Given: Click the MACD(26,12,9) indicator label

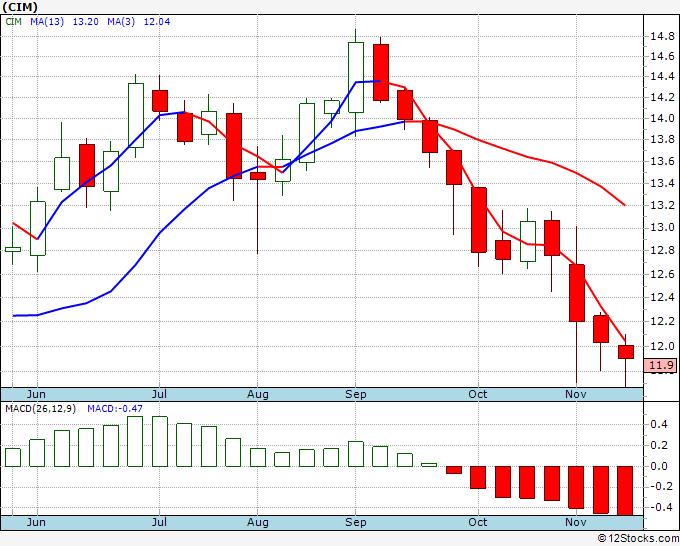Looking at the screenshot, I should 40,409.
